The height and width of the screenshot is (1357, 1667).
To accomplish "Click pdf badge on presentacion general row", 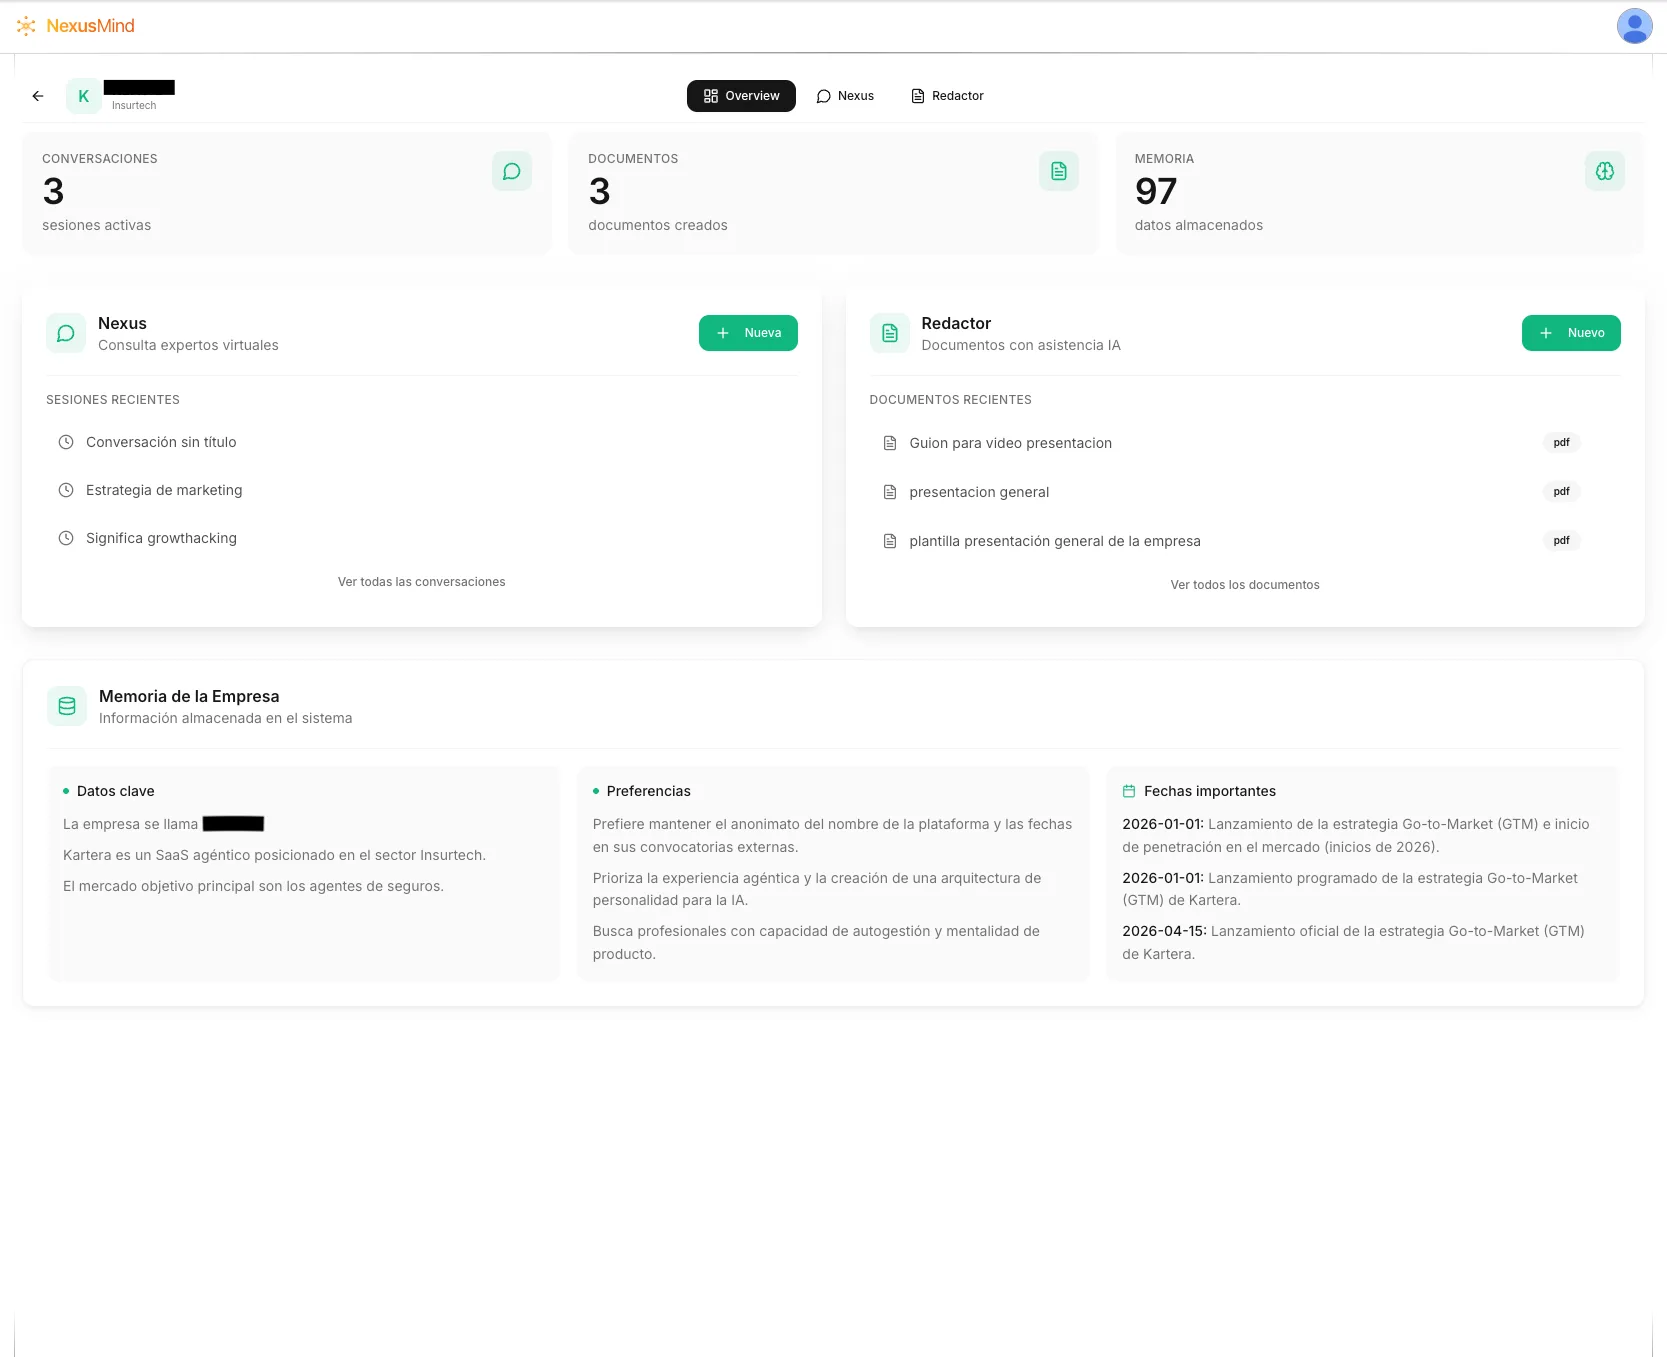I will coord(1561,491).
